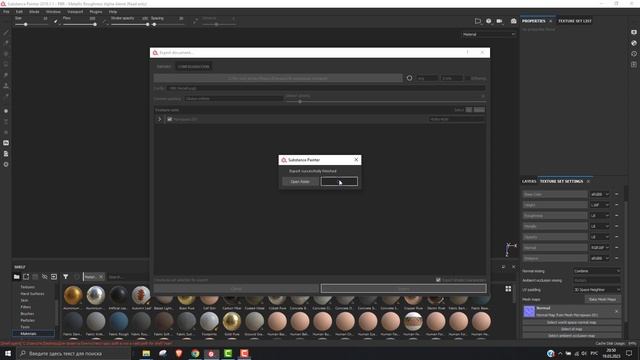Open Brave browser from the taskbar
The image size is (640, 360).
[x=179, y=353]
